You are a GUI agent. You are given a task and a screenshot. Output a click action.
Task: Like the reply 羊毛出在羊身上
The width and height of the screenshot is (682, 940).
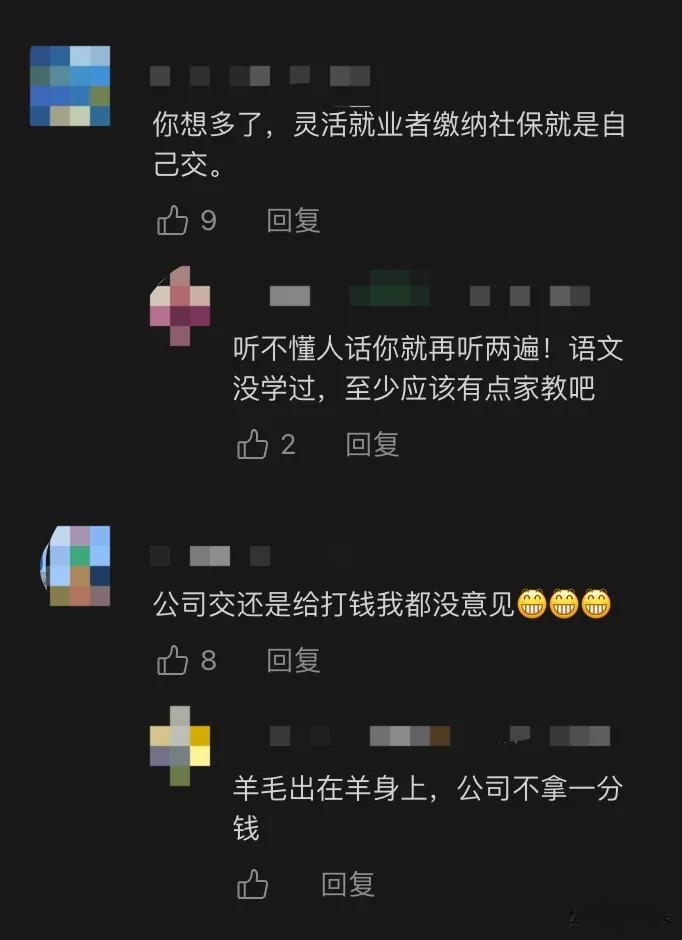click(x=252, y=884)
